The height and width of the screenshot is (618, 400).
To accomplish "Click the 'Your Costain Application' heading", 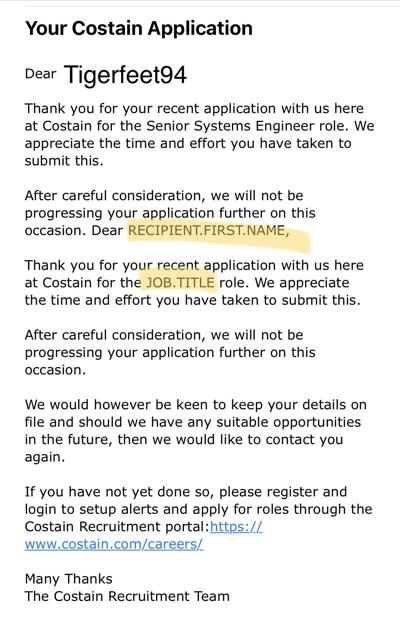I will [x=139, y=28].
